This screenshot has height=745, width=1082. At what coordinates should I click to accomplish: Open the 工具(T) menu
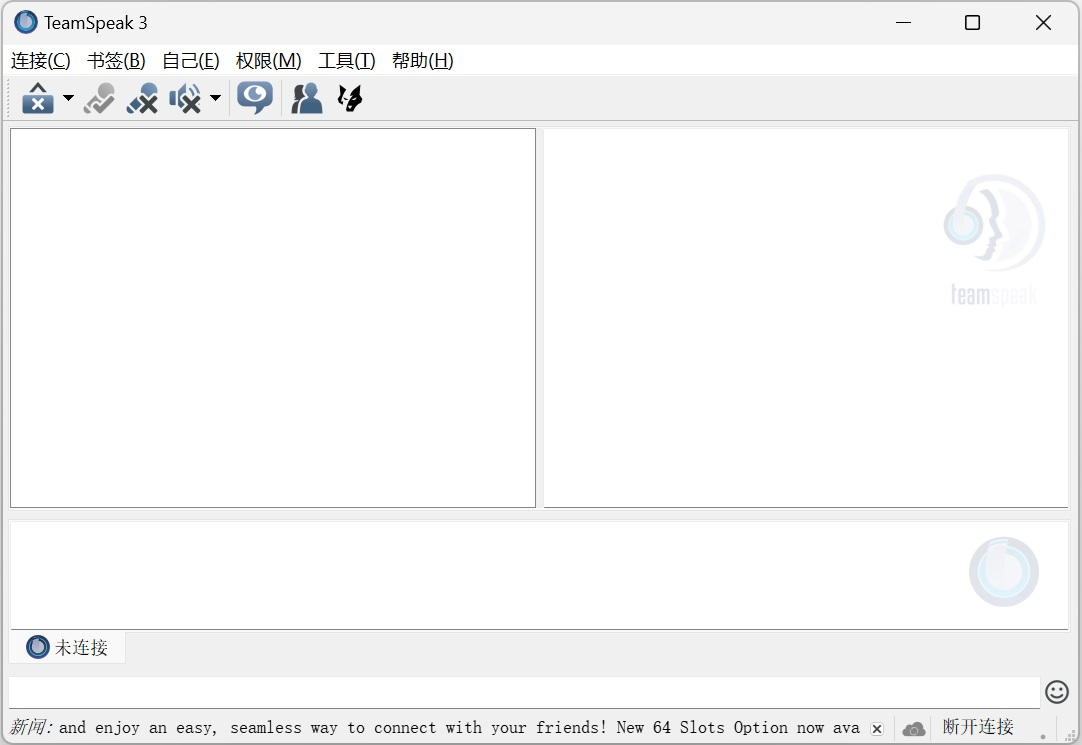(x=346, y=61)
